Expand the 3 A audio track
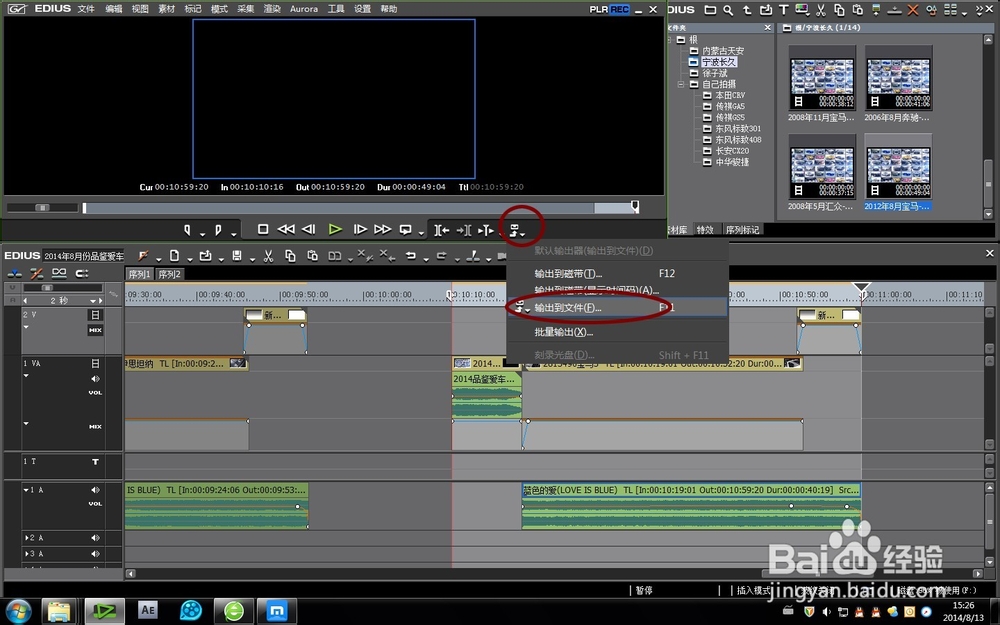The image size is (1000, 625). tap(27, 553)
